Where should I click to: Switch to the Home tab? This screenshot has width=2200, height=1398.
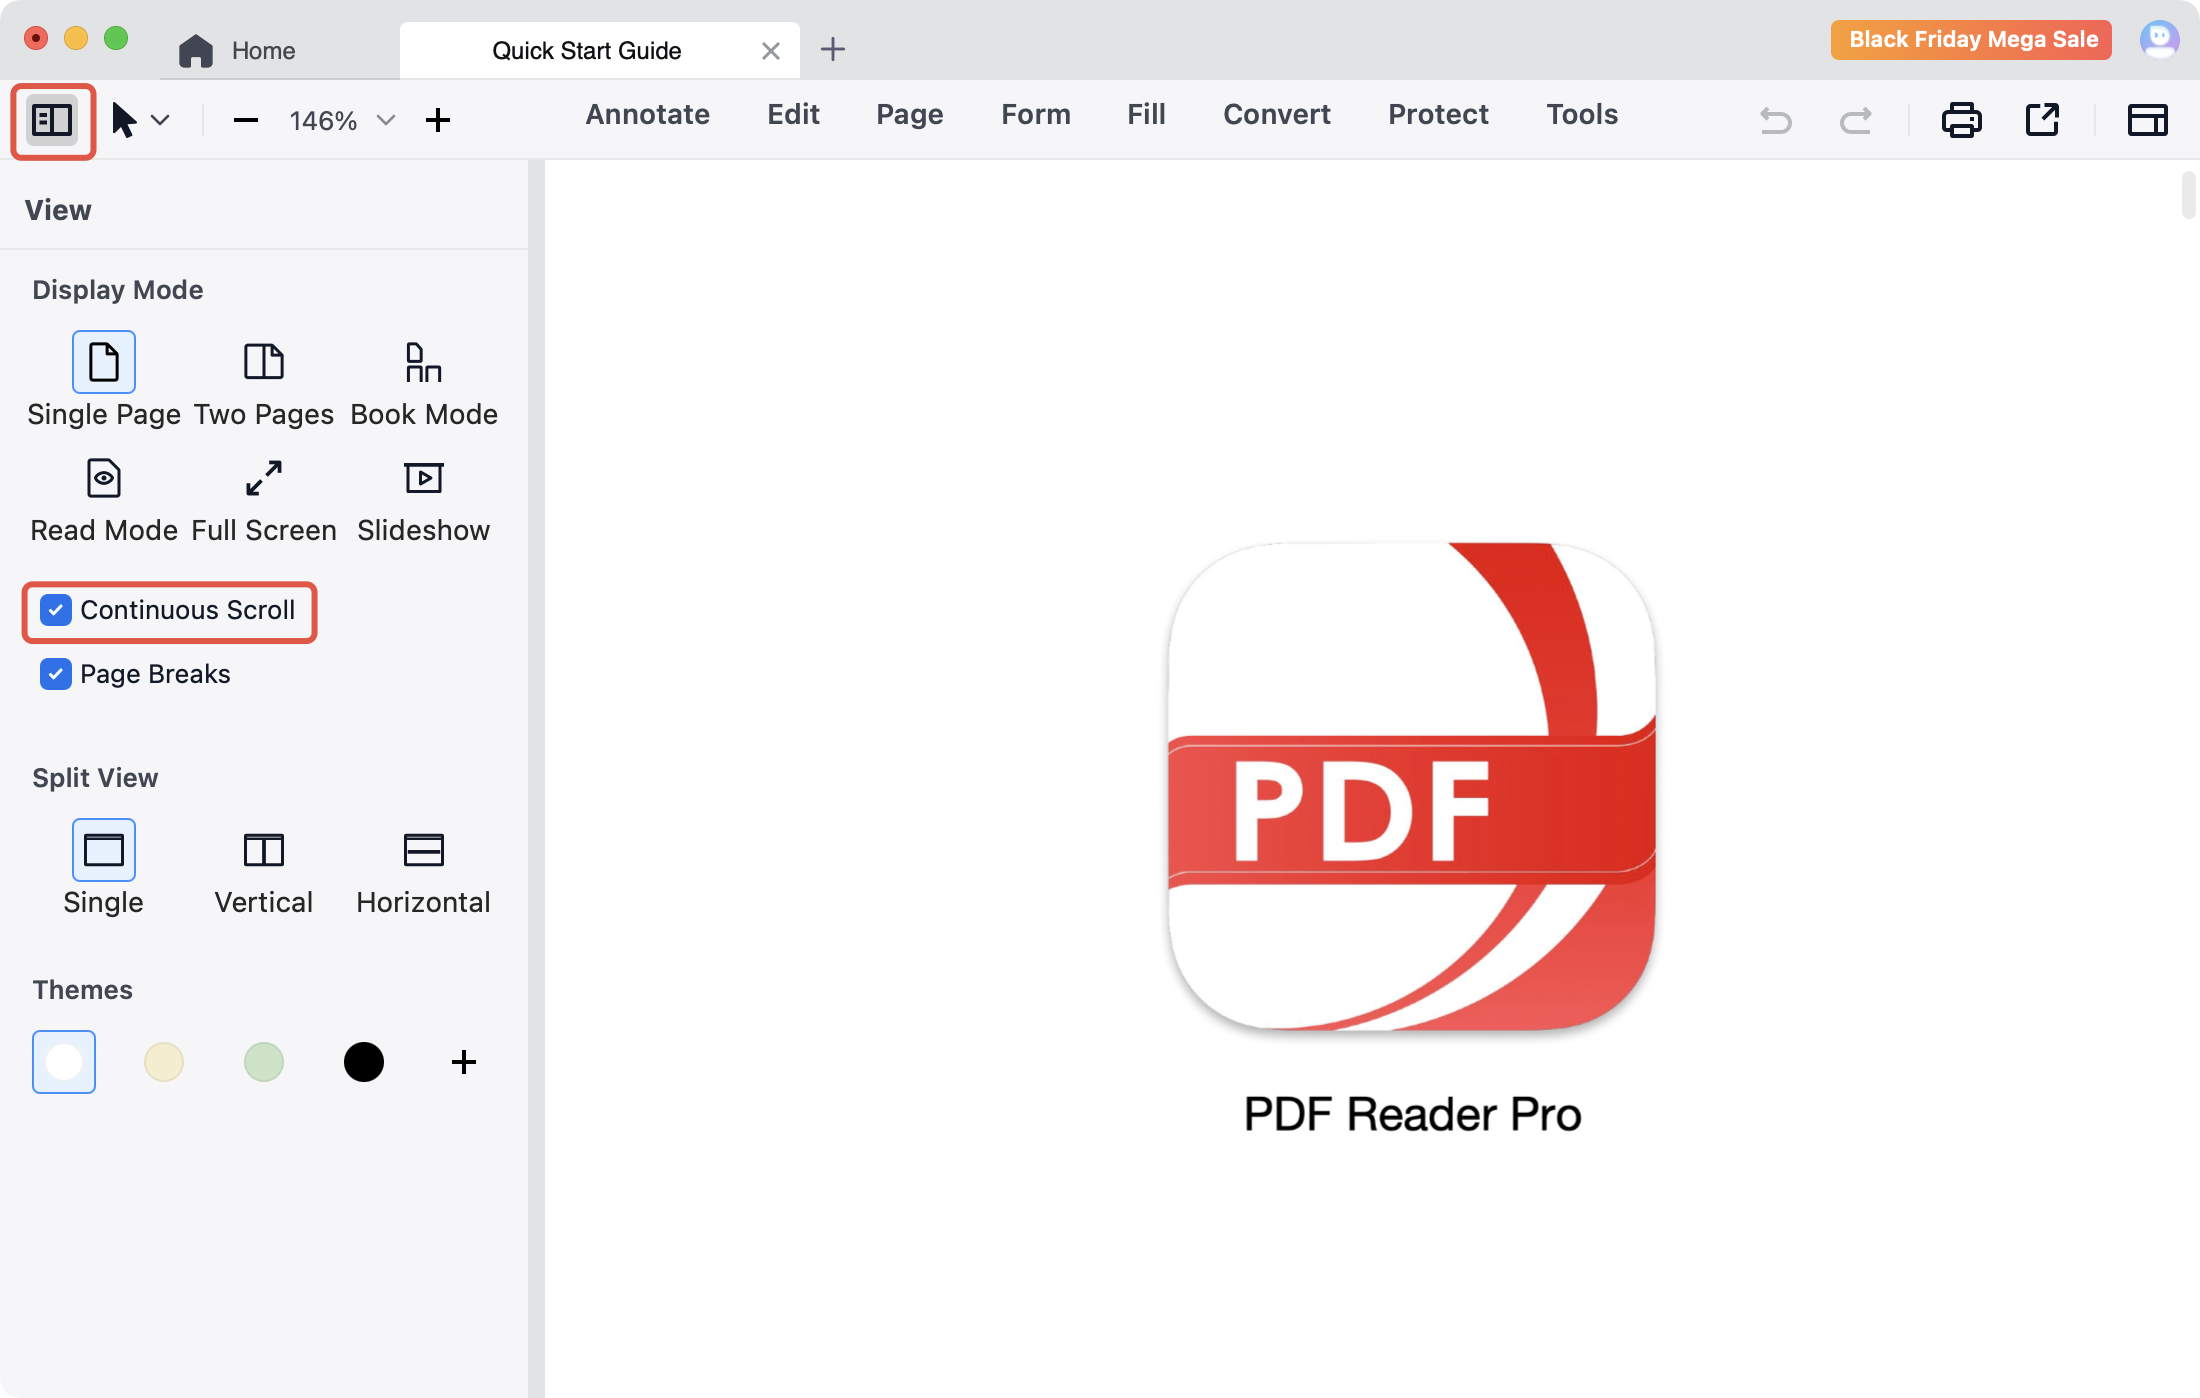pyautogui.click(x=238, y=51)
